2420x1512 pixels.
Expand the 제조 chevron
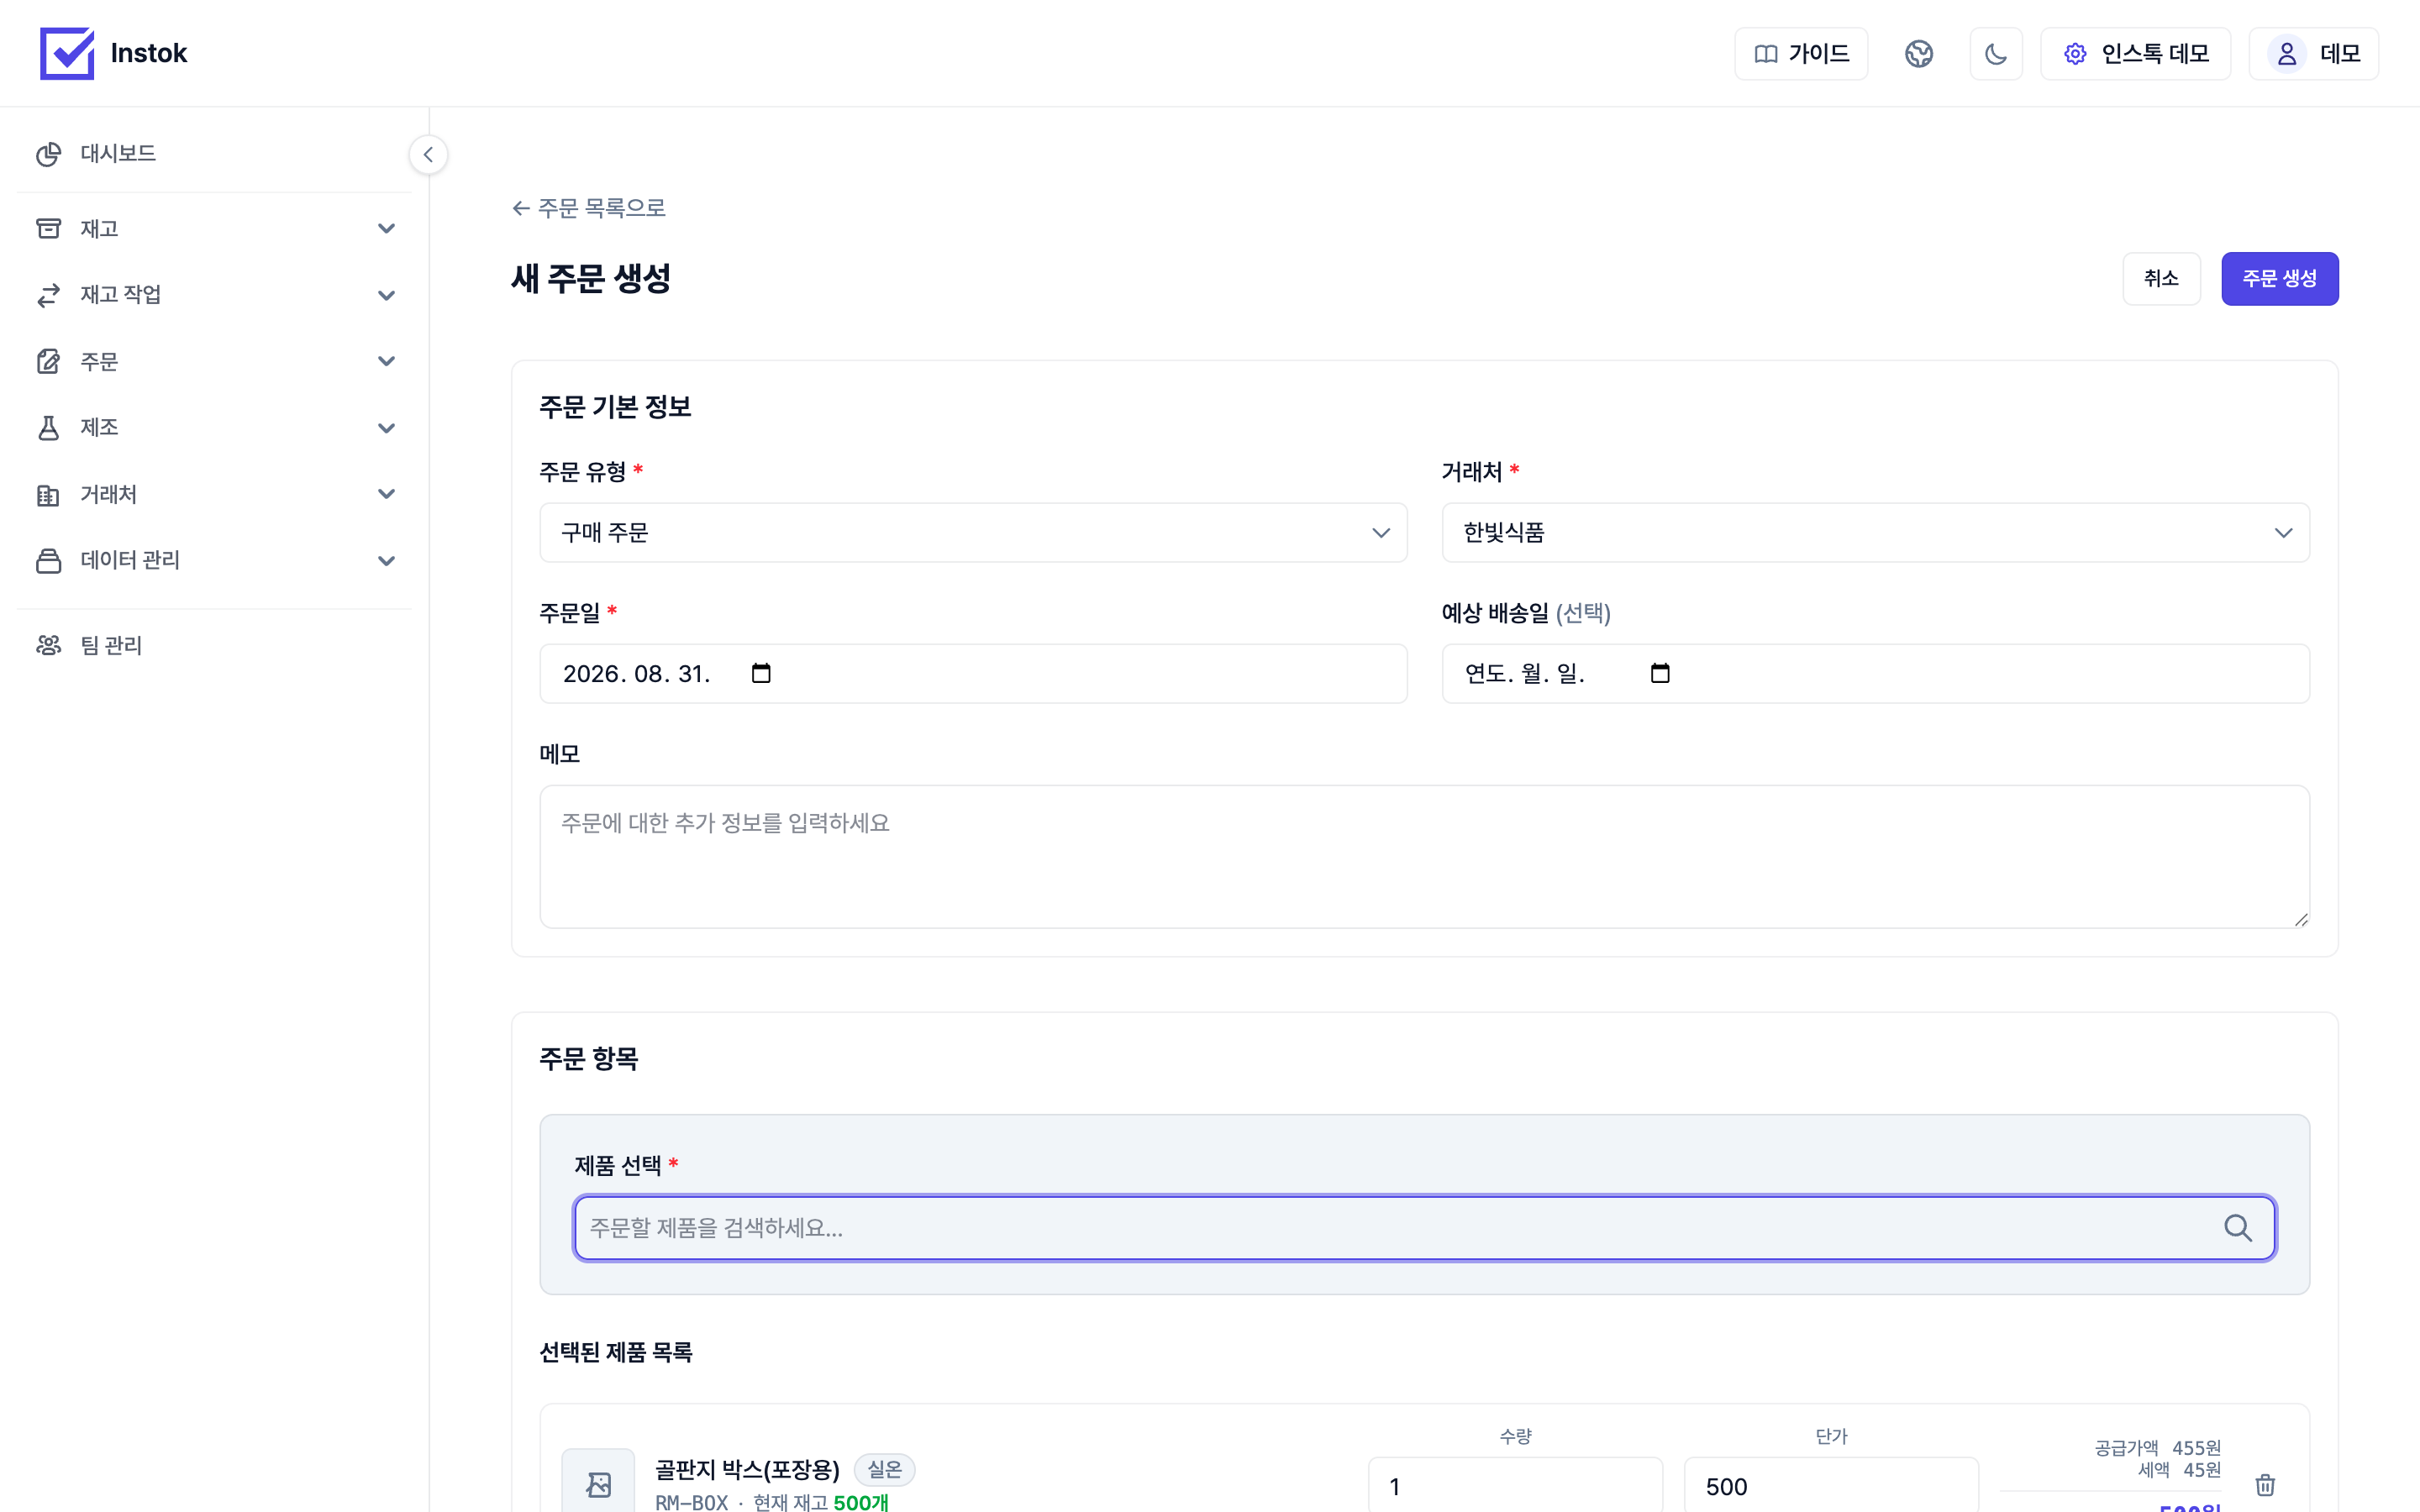tap(386, 428)
